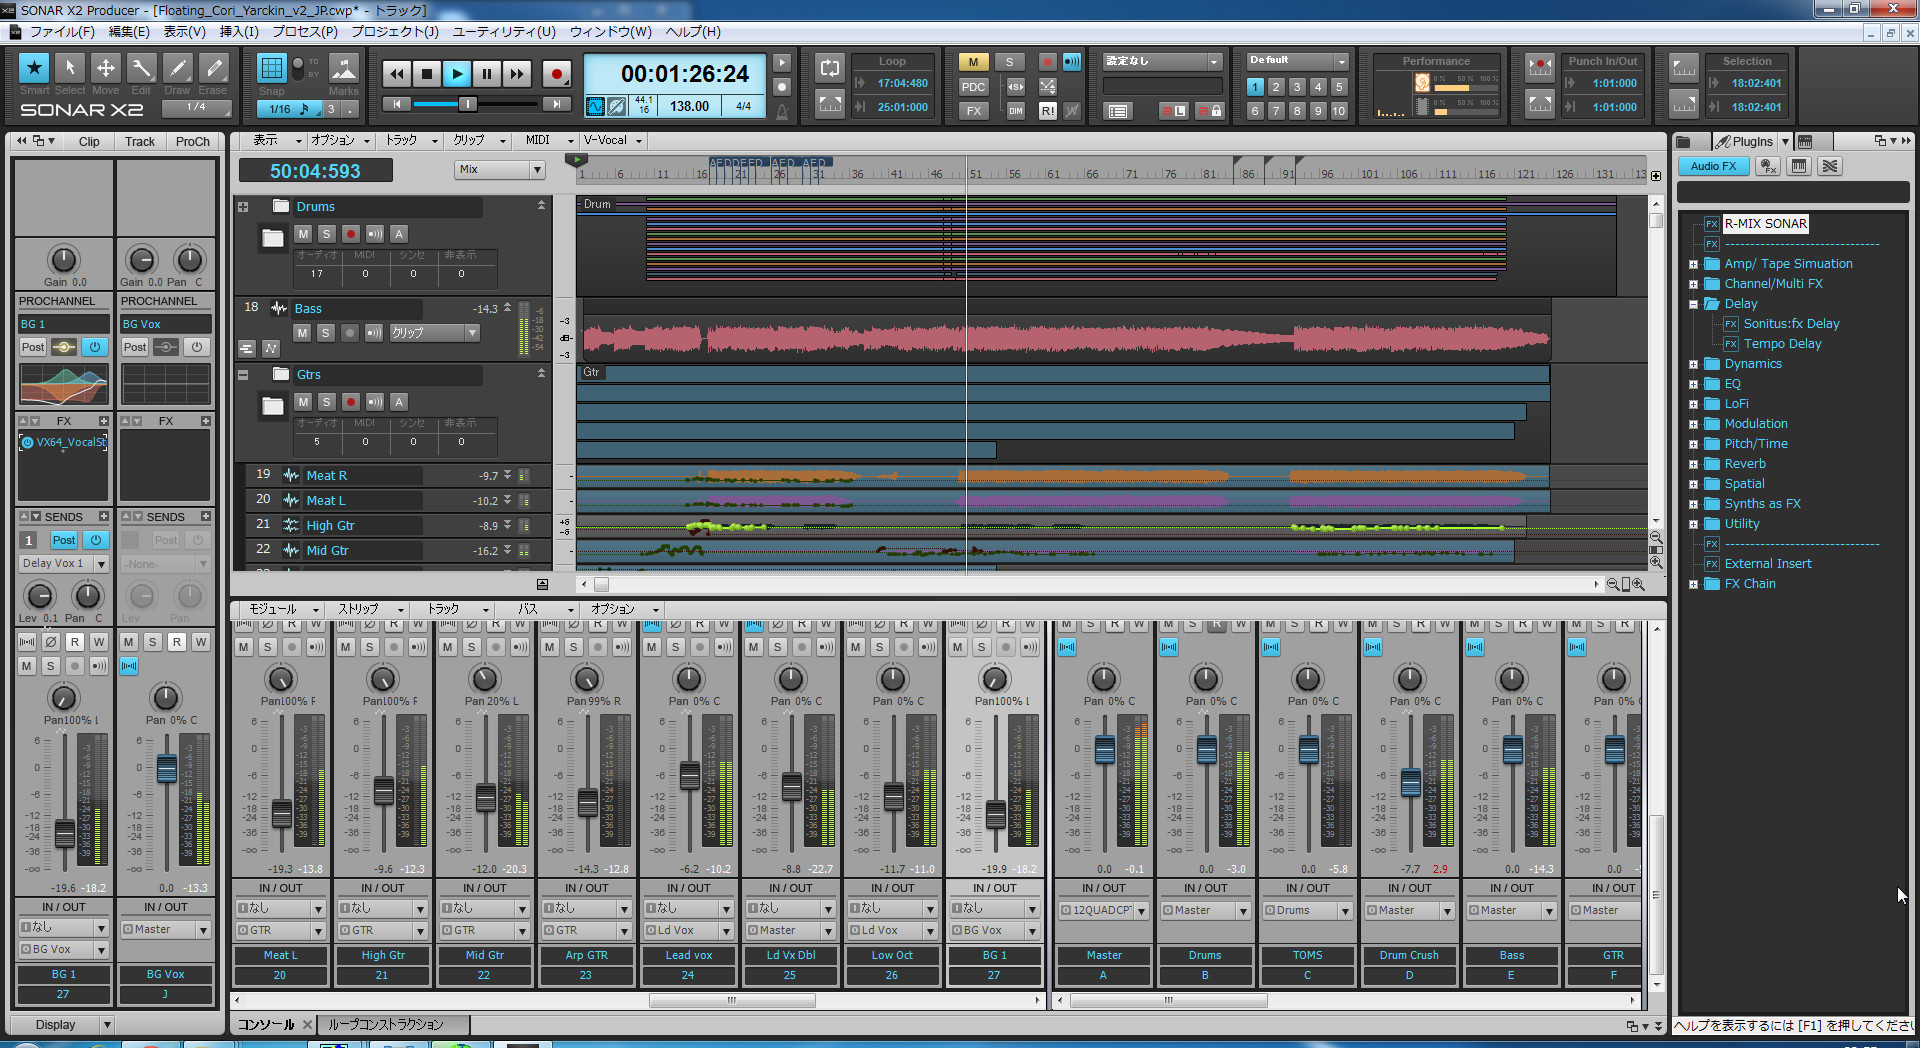Viewport: 1920px width, 1048px height.
Task: Collapse the Delay plugin folder
Action: pos(1693,304)
